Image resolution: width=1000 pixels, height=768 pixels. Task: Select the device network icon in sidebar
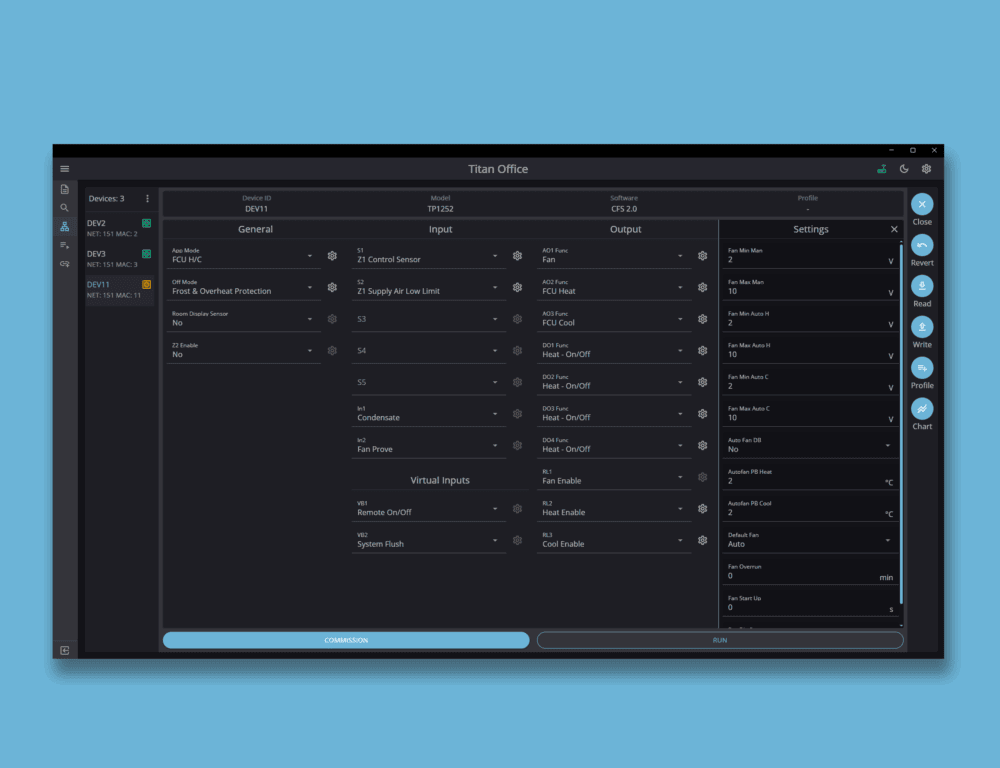pos(64,226)
